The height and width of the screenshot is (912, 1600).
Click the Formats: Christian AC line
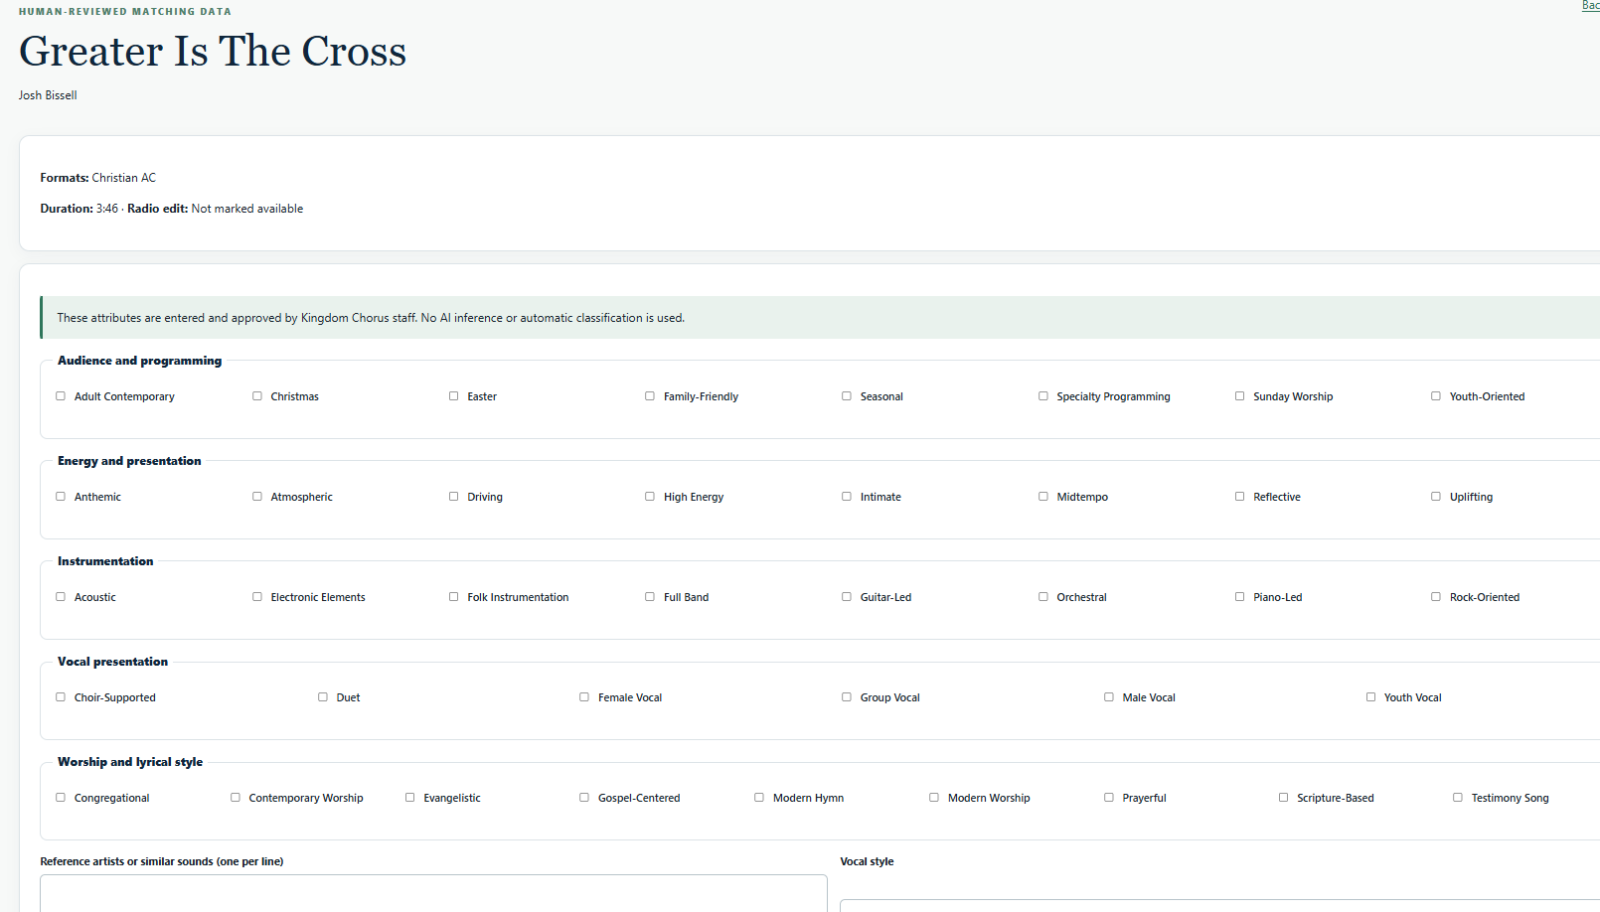(x=98, y=178)
